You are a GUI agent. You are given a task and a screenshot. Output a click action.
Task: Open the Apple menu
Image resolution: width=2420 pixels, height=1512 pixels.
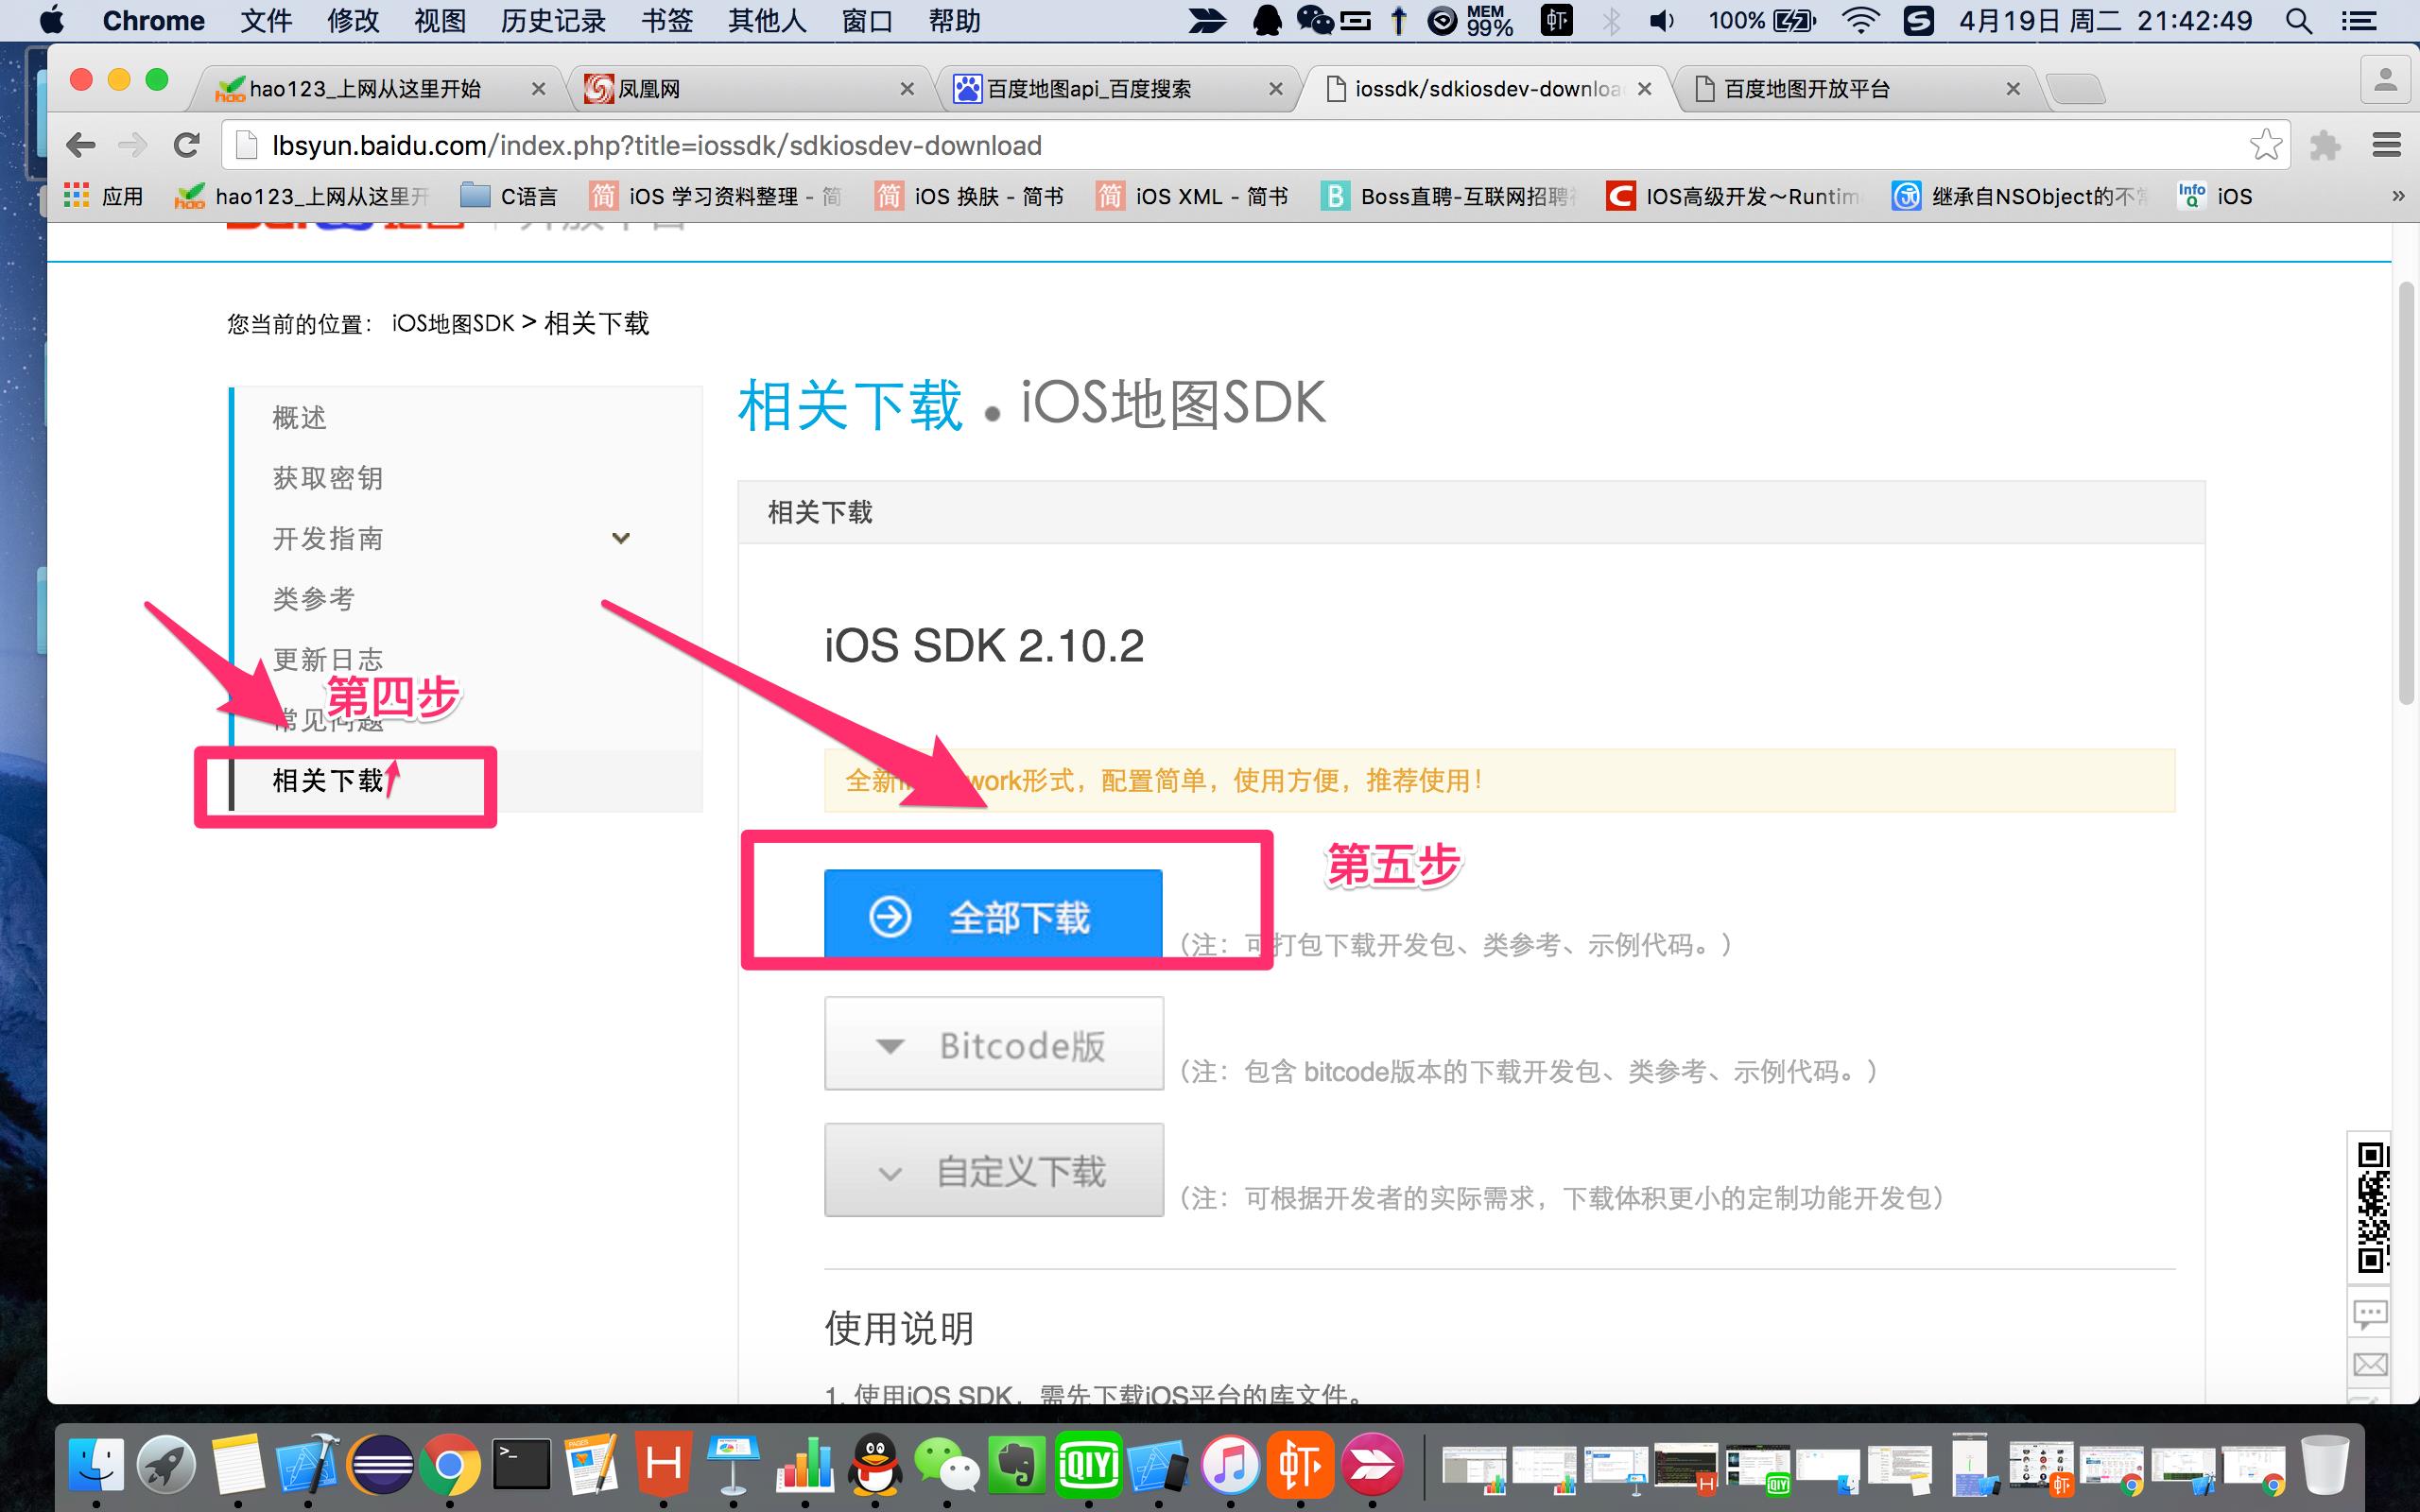51,20
